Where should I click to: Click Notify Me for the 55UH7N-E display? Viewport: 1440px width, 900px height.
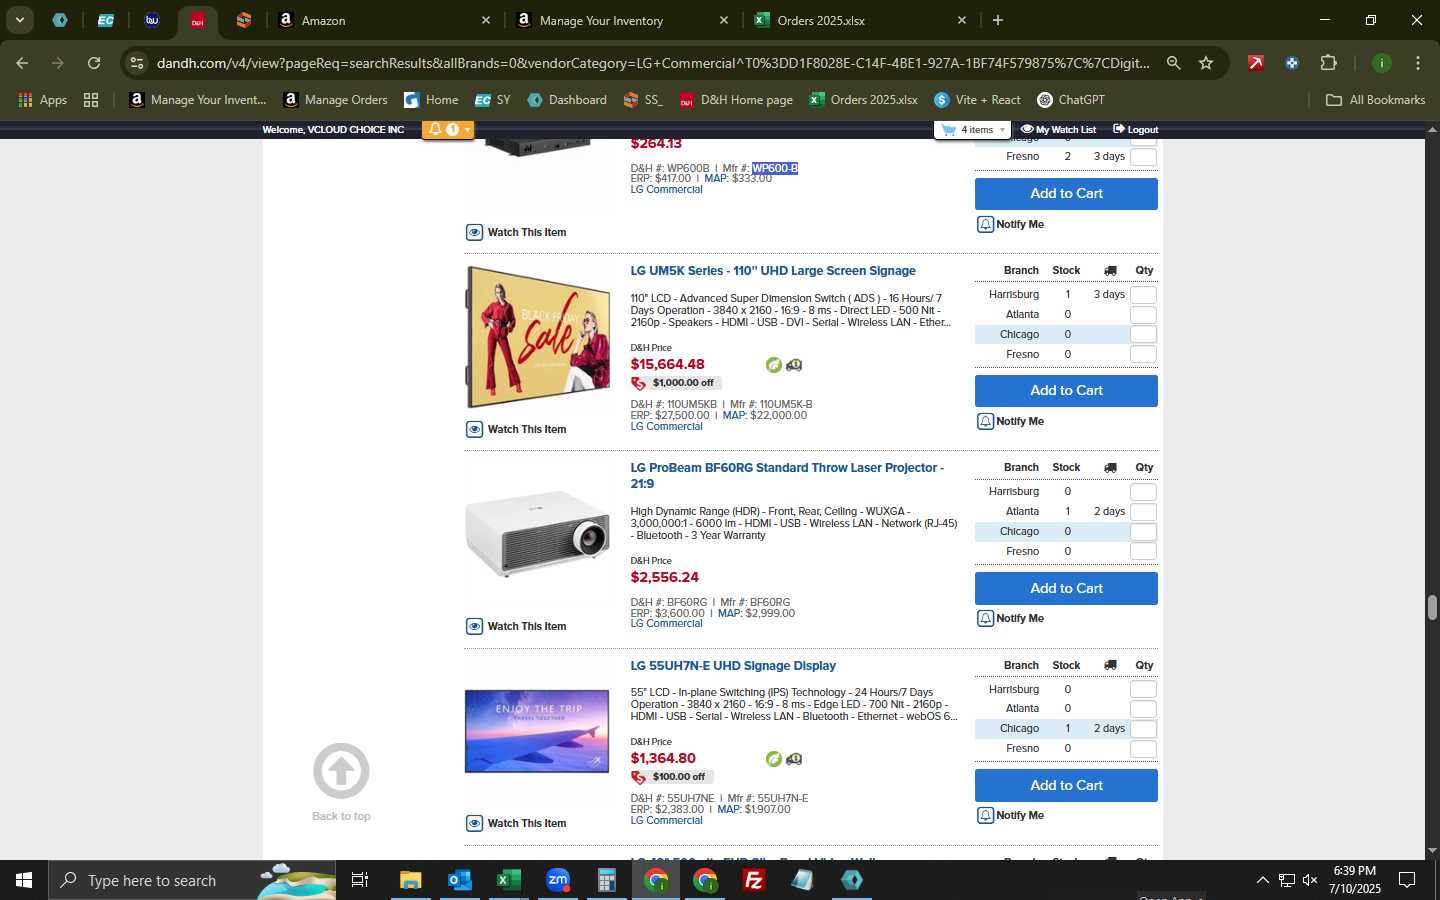pos(1011,815)
